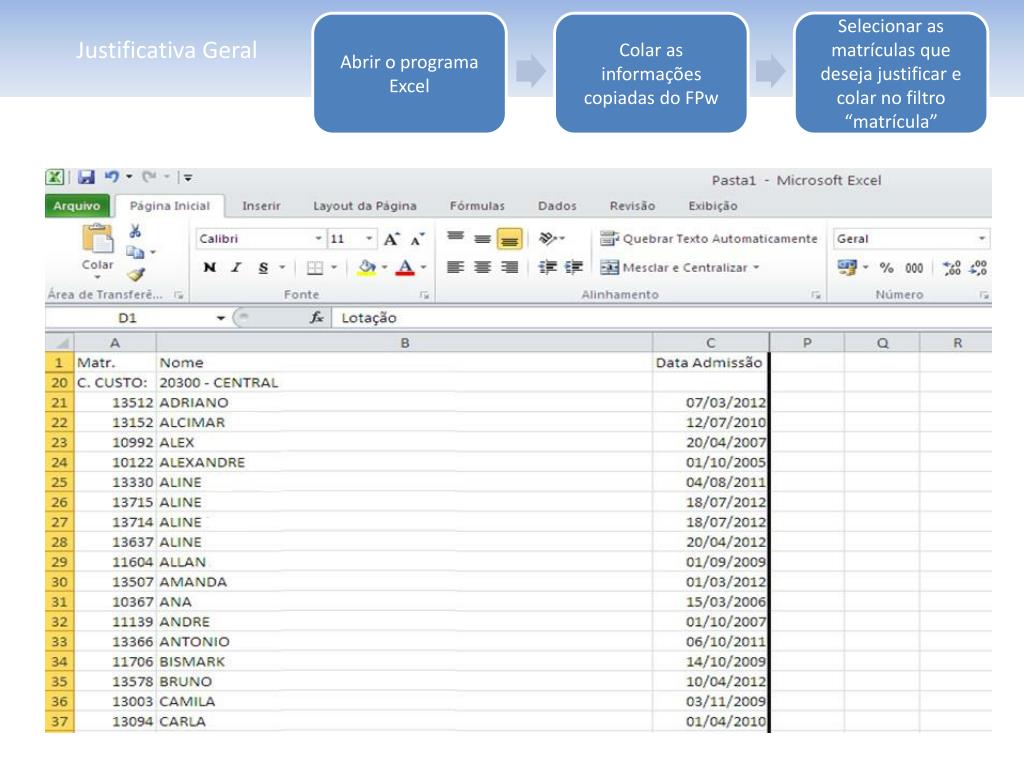Apply Percent Style with the % icon
The height and width of the screenshot is (768, 1024).
click(886, 268)
